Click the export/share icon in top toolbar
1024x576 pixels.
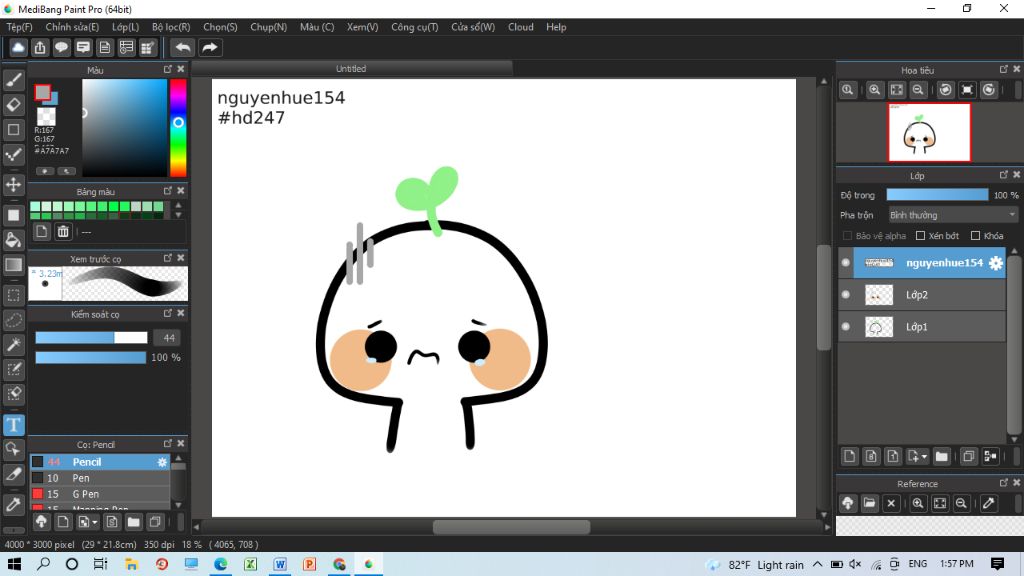coord(40,48)
